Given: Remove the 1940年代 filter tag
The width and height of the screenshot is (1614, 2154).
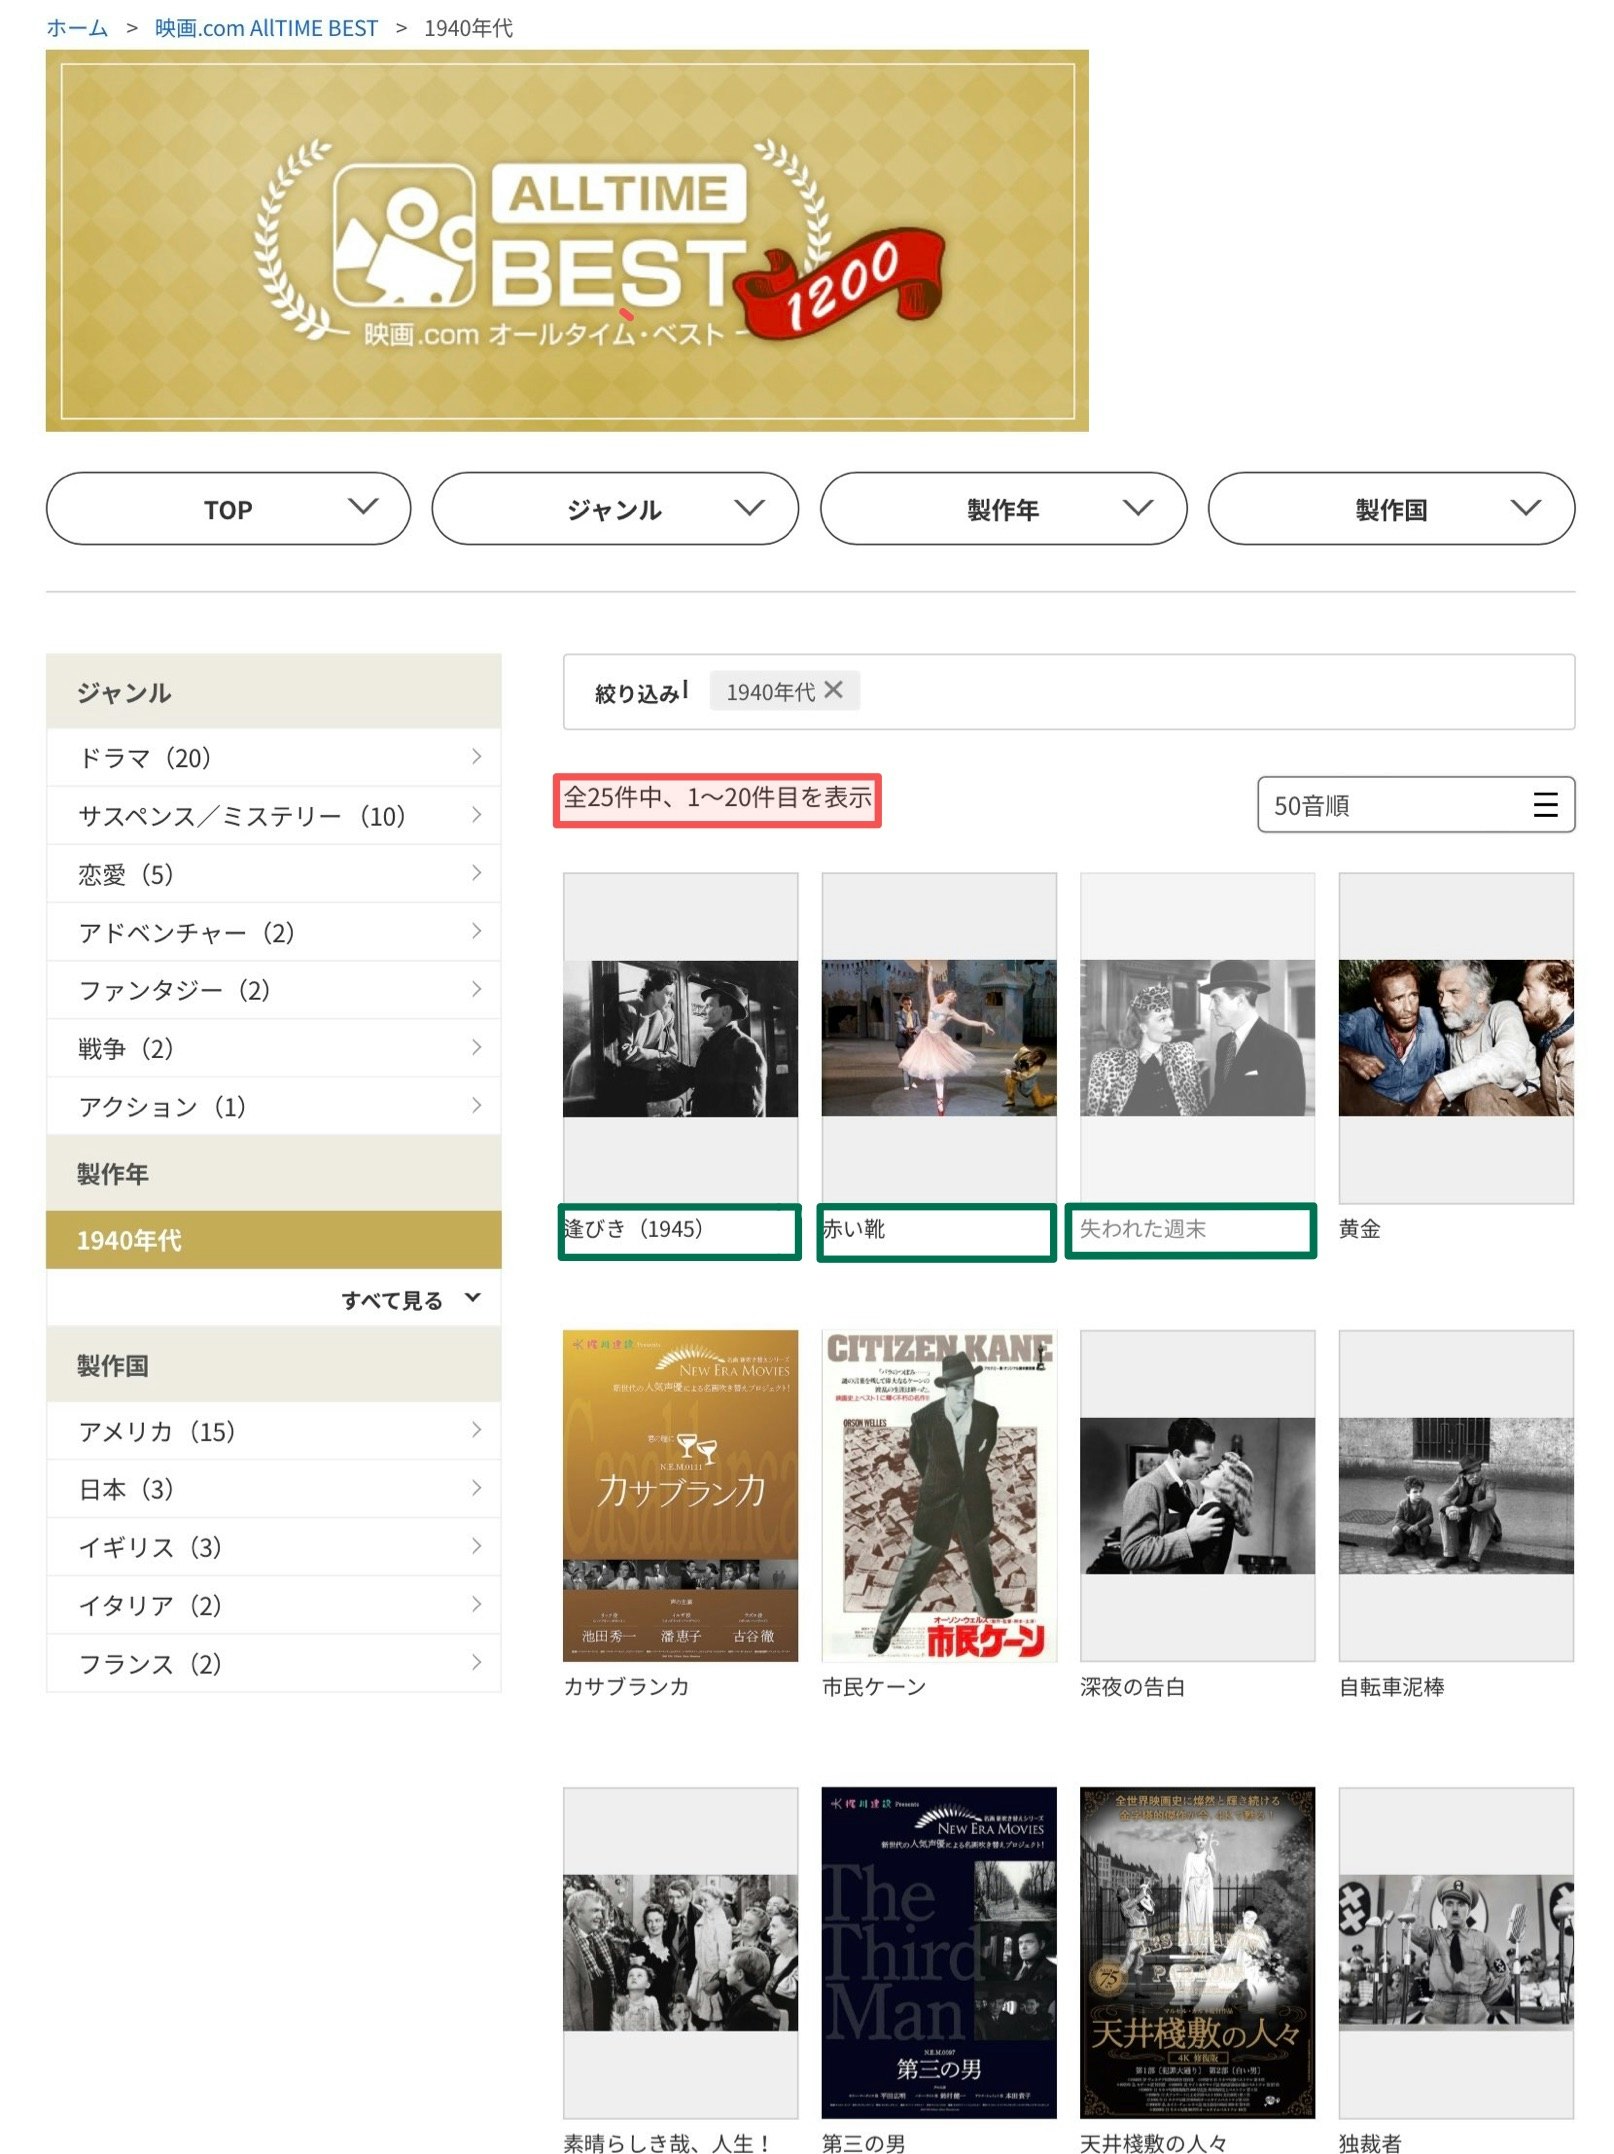Looking at the screenshot, I should pyautogui.click(x=833, y=690).
